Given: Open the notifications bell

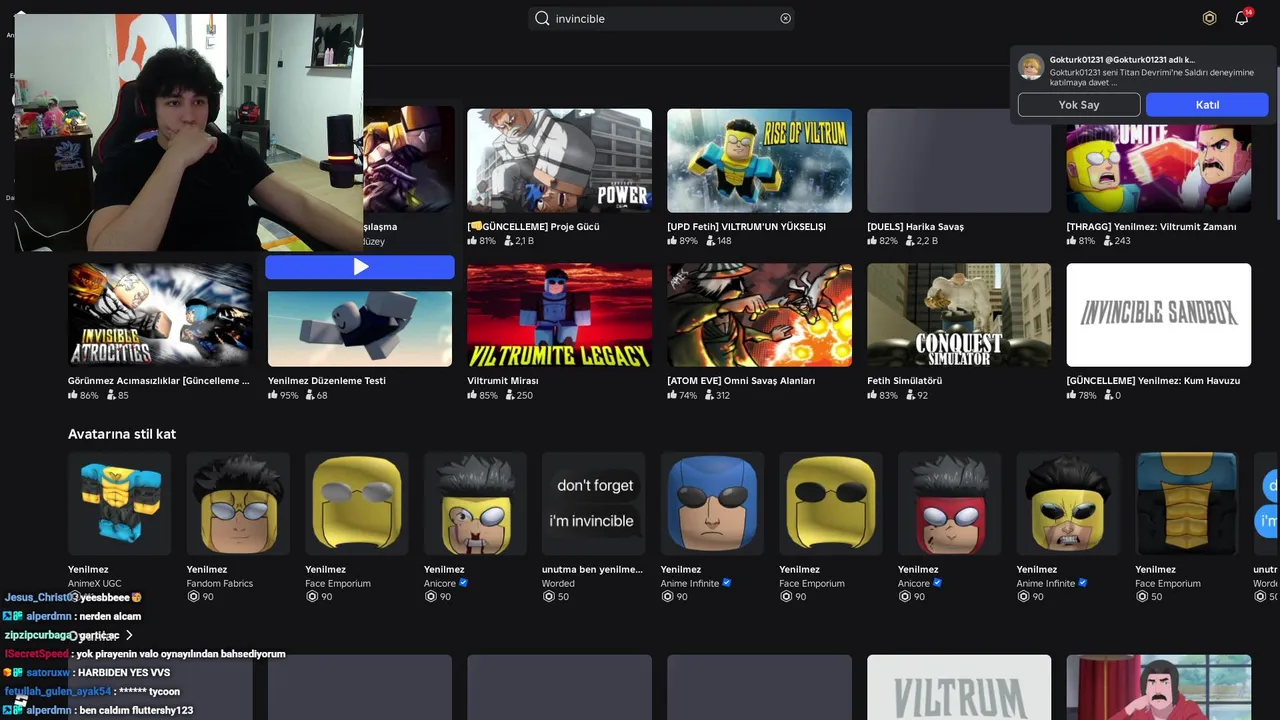Looking at the screenshot, I should click(1241, 18).
